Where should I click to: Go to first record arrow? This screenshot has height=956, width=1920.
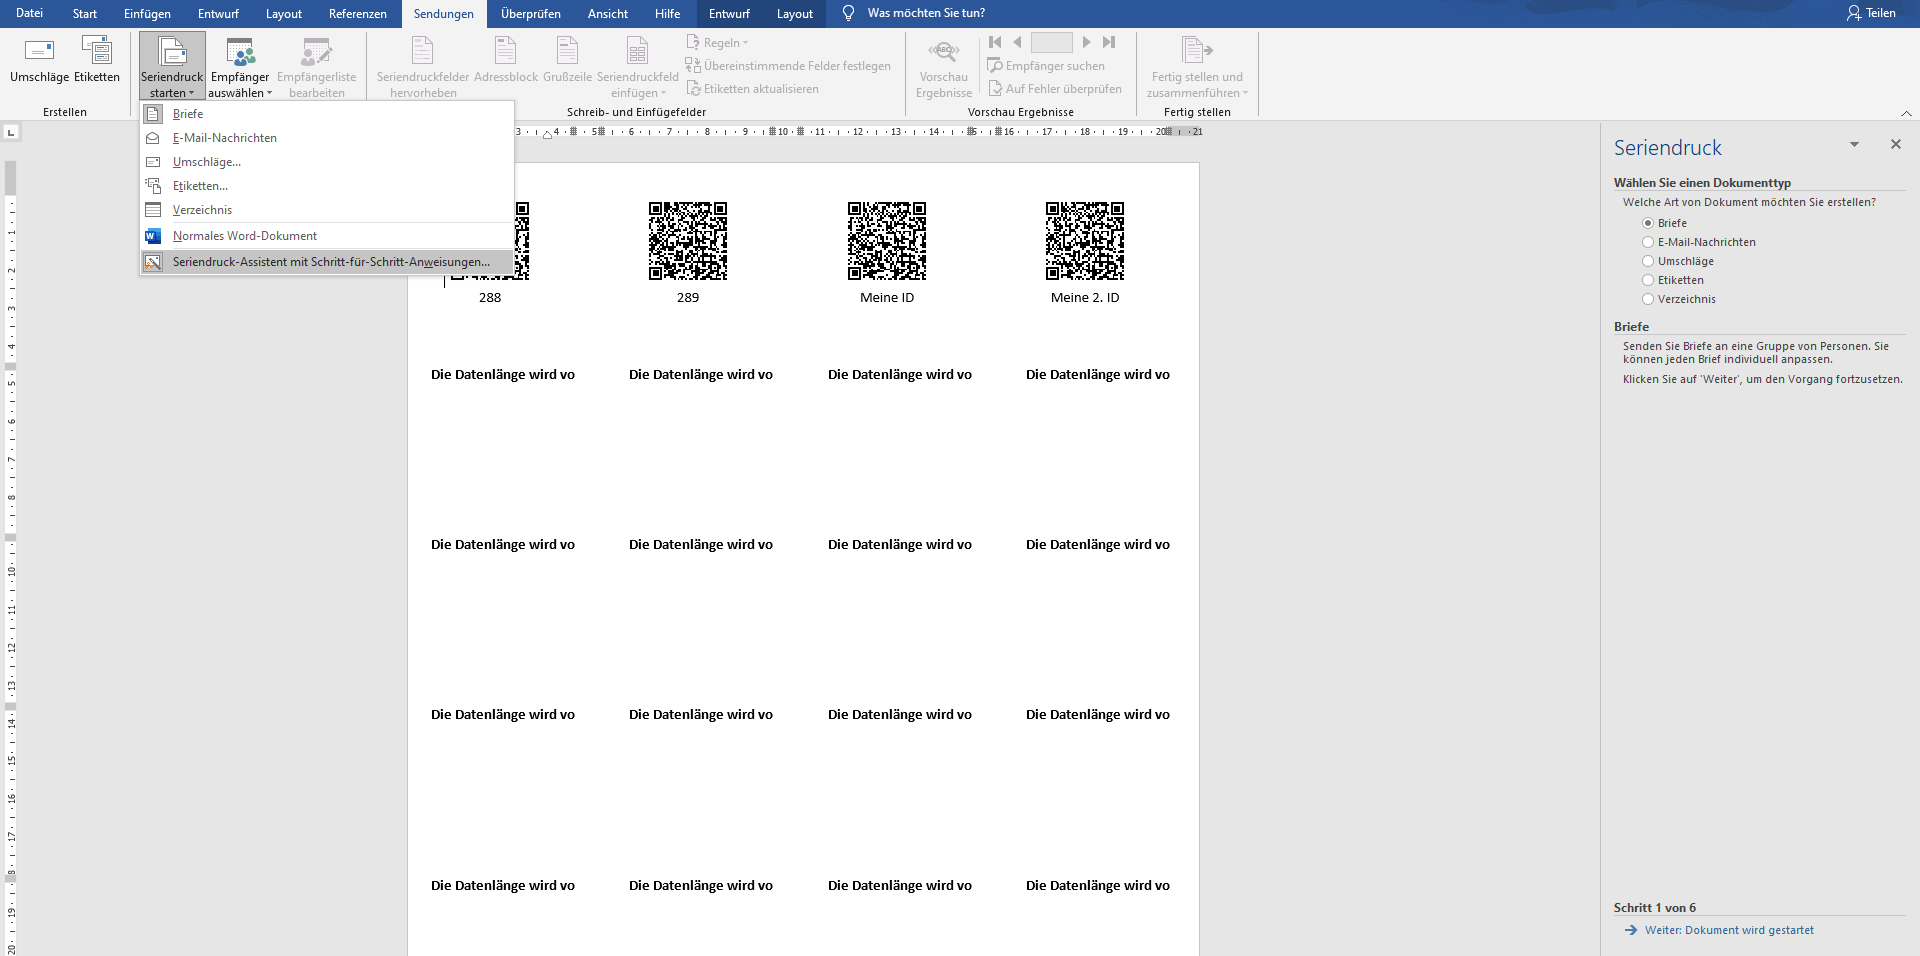[x=995, y=42]
